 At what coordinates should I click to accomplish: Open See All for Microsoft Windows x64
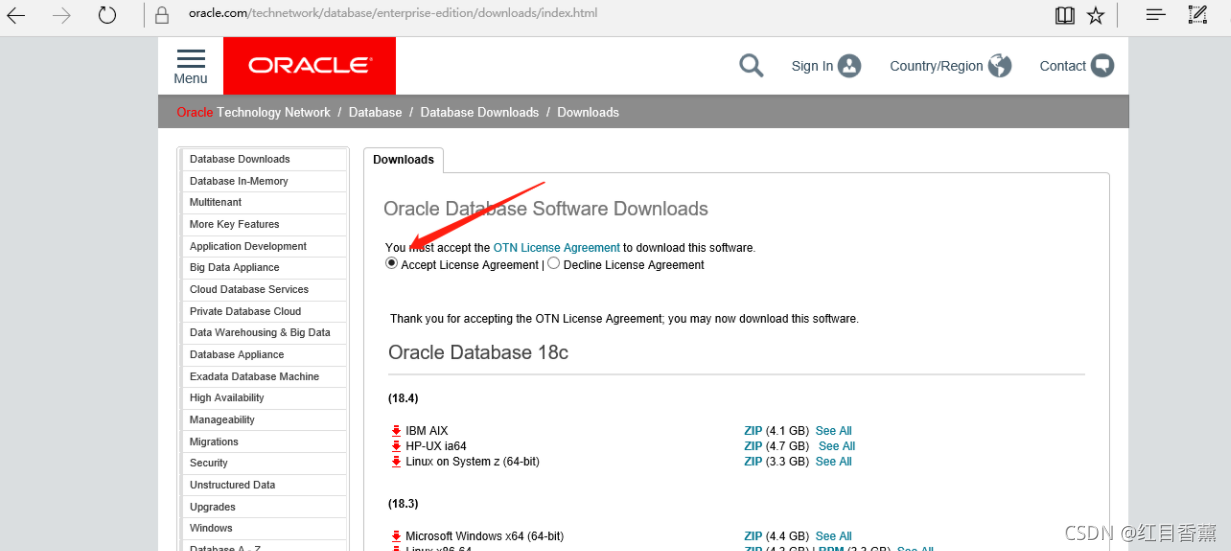coord(834,536)
